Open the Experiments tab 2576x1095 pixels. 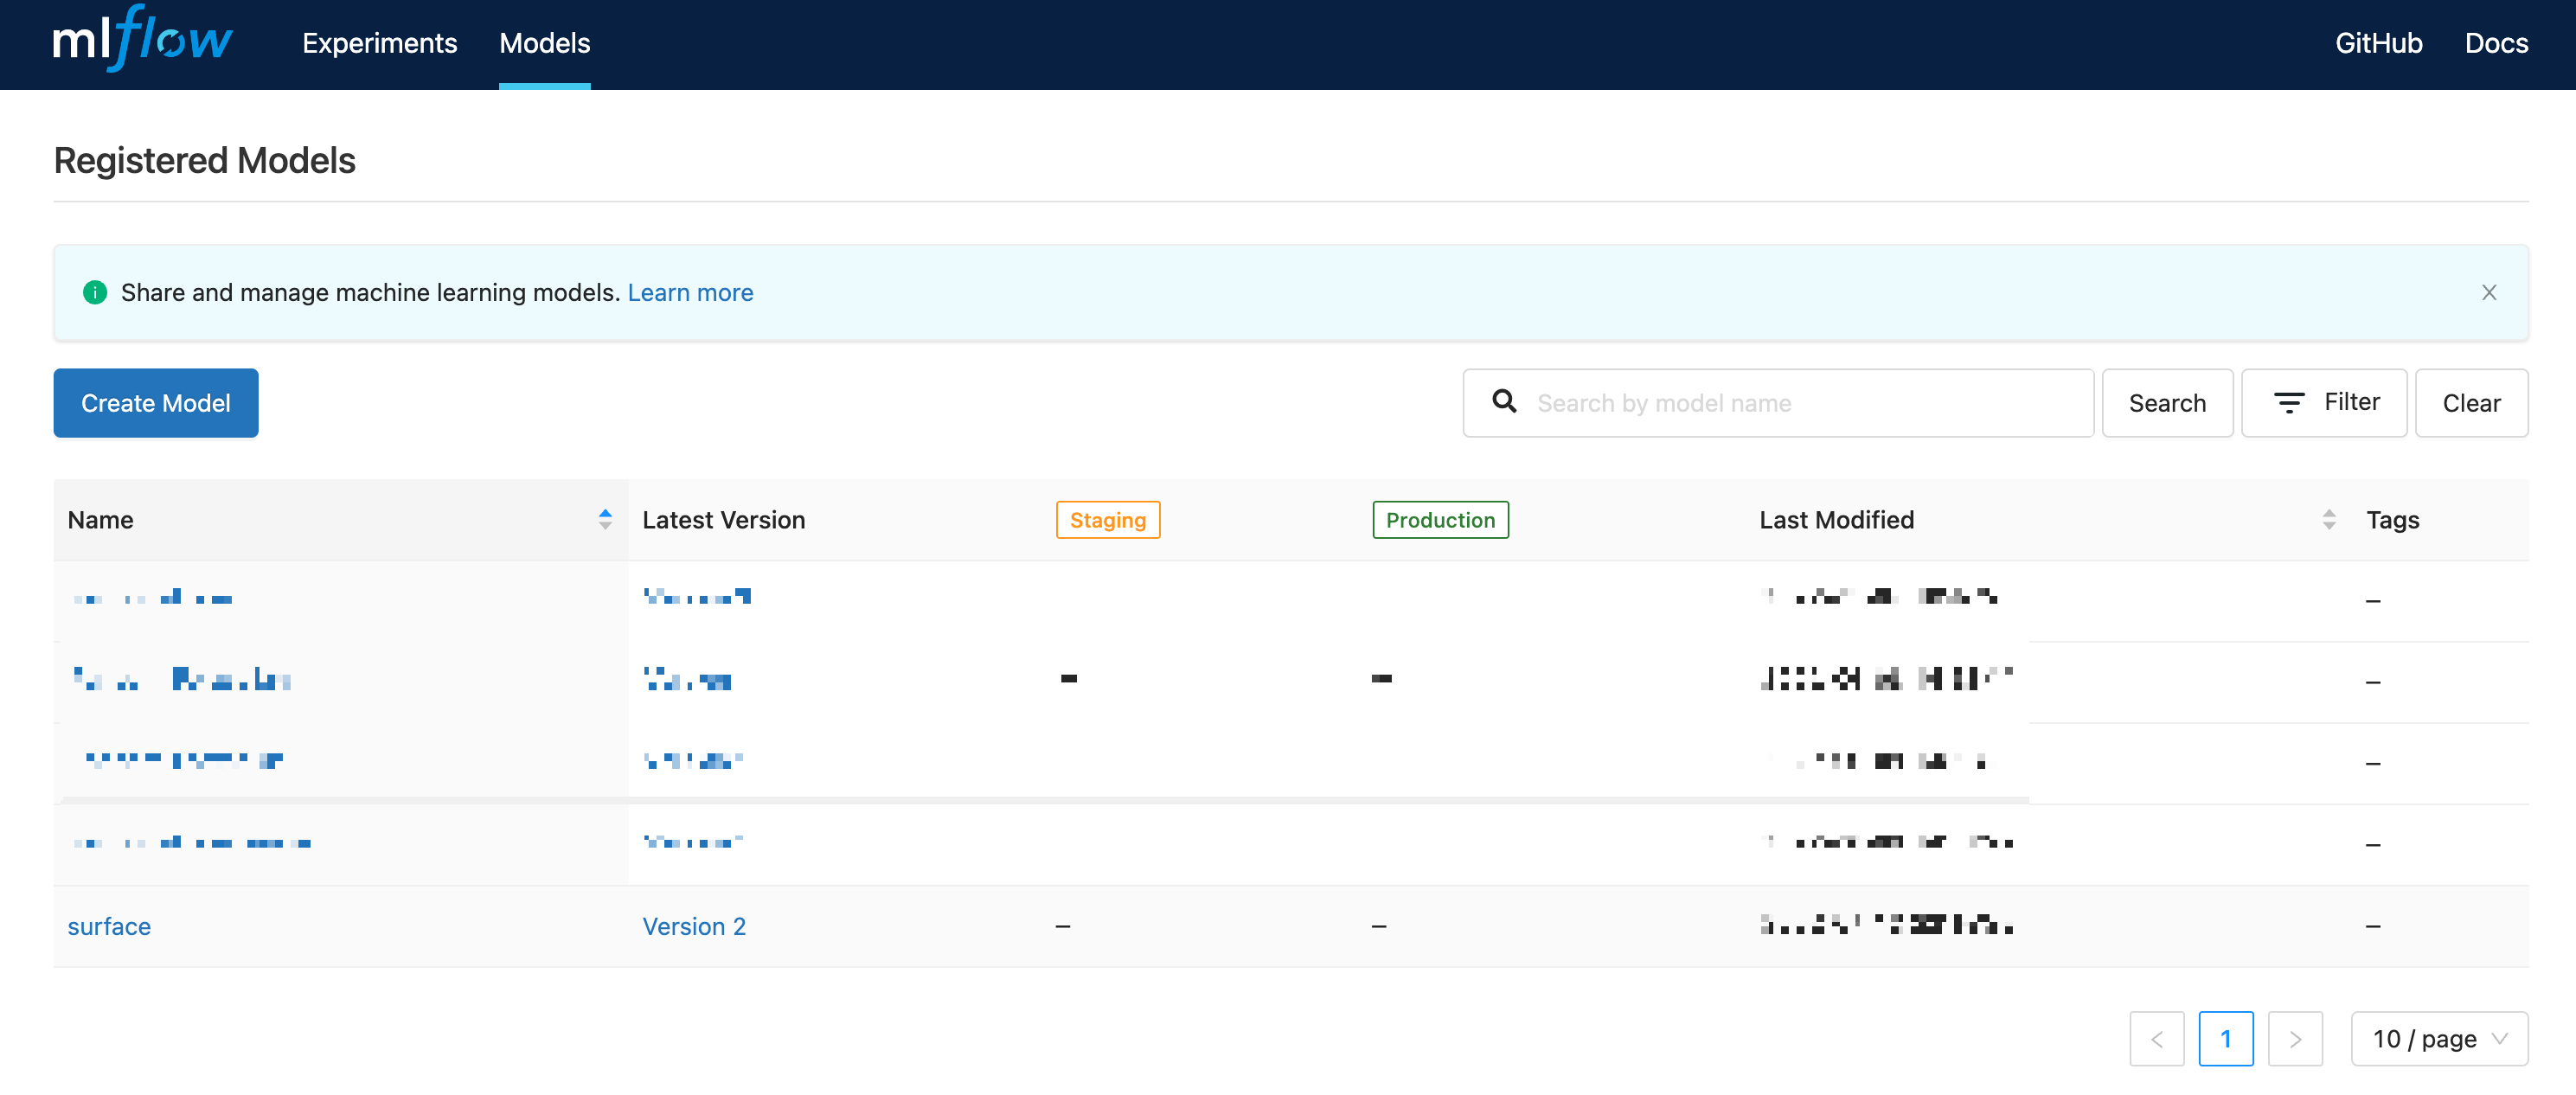[379, 43]
